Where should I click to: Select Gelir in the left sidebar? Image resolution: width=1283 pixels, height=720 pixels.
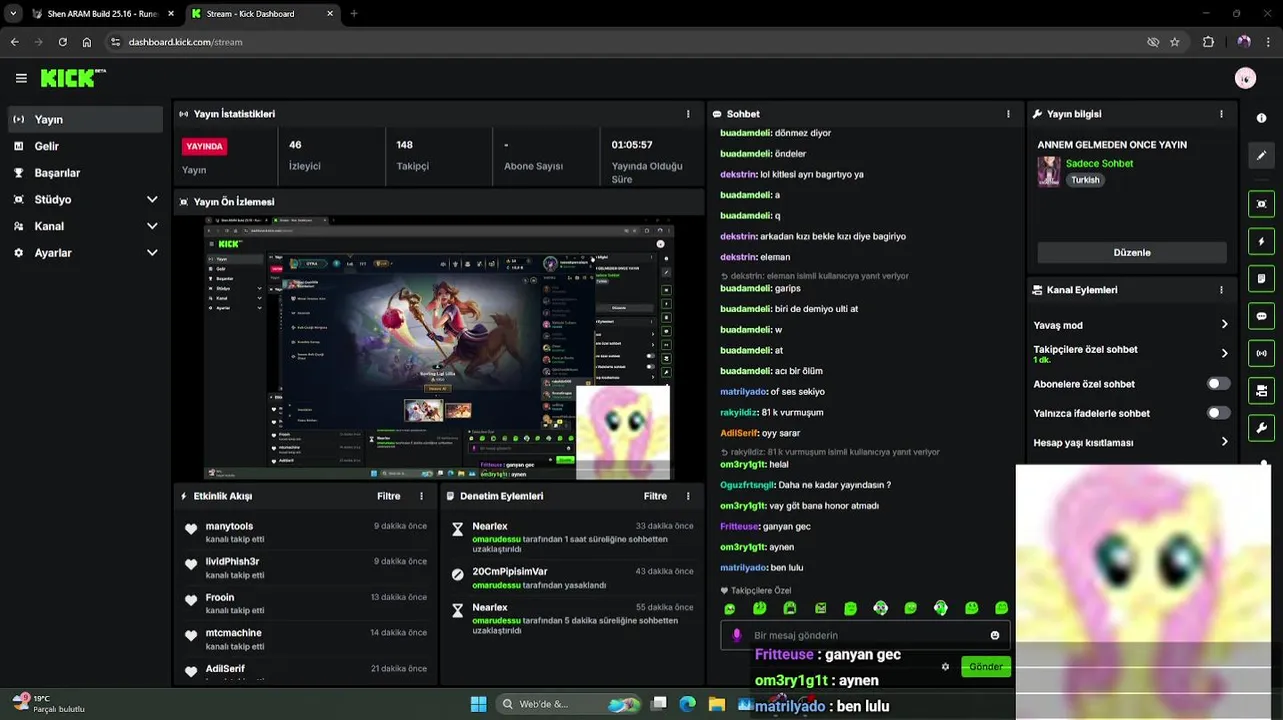(x=85, y=146)
